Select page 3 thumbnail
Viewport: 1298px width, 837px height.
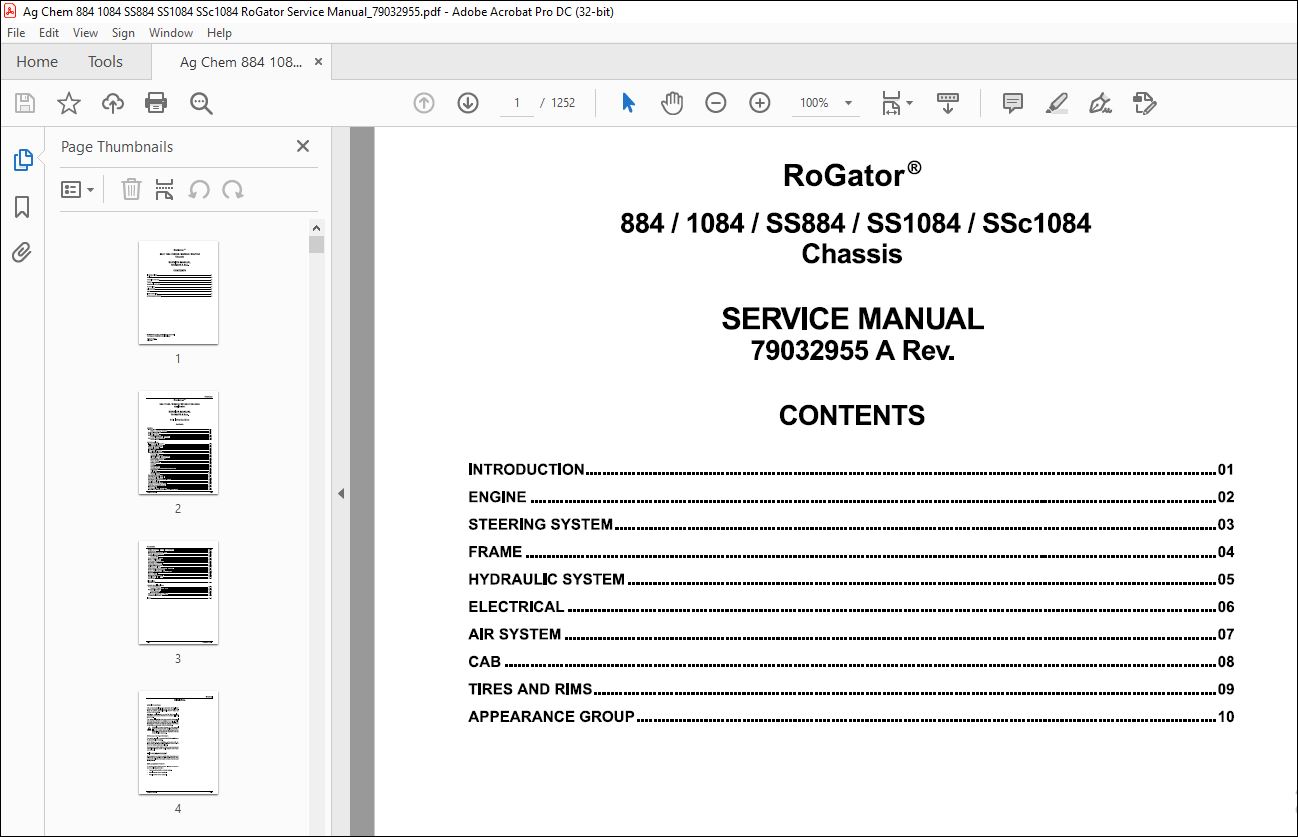pos(178,592)
